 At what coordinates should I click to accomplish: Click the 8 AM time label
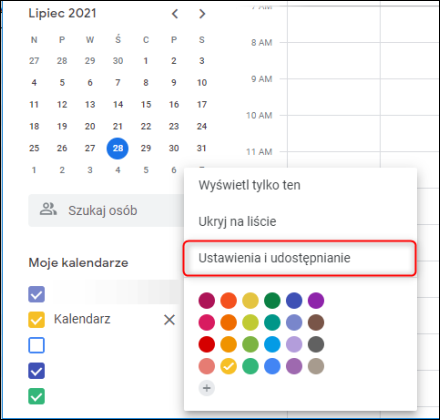point(262,43)
